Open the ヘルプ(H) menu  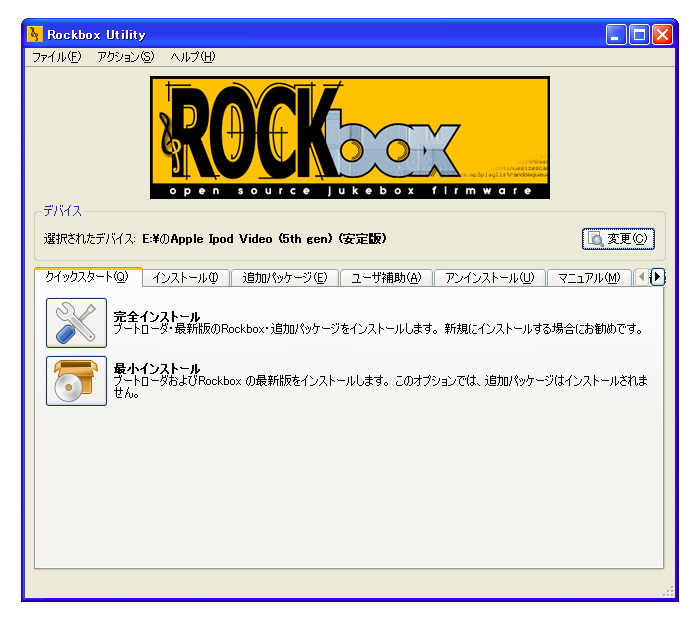tap(193, 57)
